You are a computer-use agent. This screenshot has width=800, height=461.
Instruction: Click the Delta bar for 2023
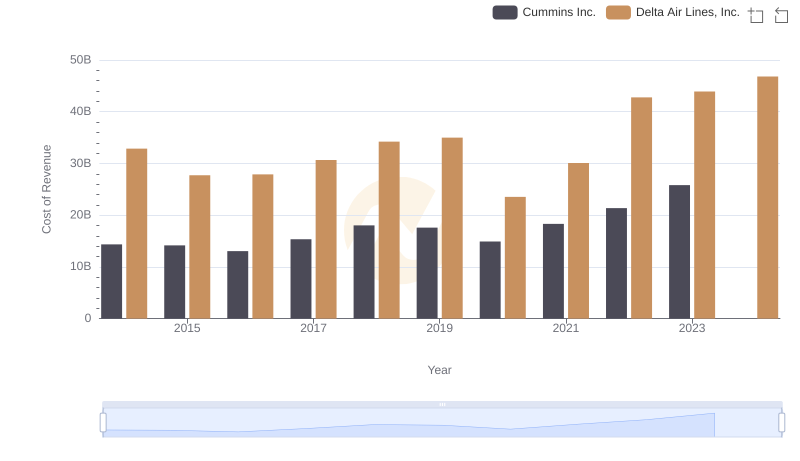(704, 205)
